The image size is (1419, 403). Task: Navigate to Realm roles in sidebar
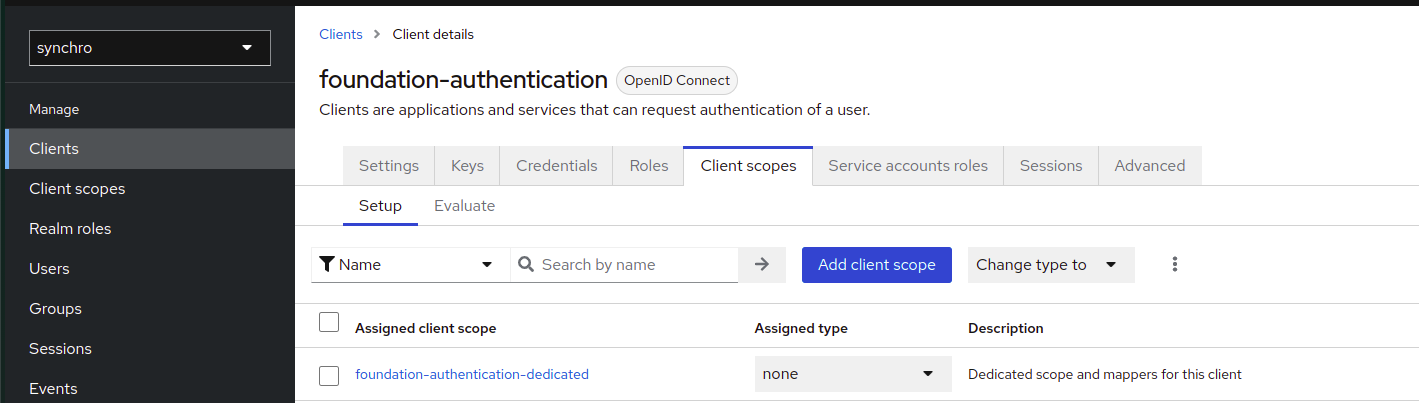(x=70, y=229)
